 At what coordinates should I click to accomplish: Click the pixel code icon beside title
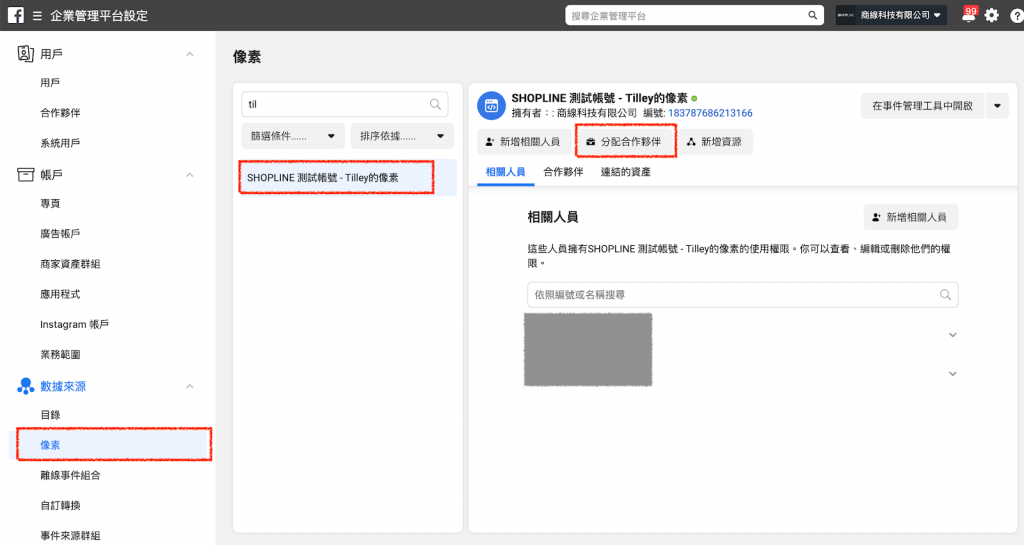(x=491, y=106)
